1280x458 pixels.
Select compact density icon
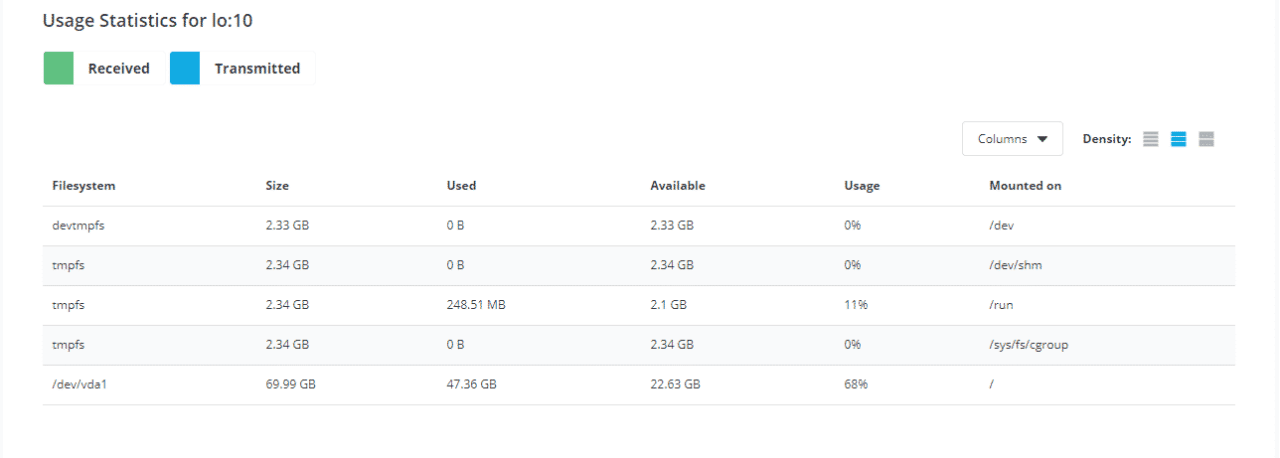(1150, 139)
